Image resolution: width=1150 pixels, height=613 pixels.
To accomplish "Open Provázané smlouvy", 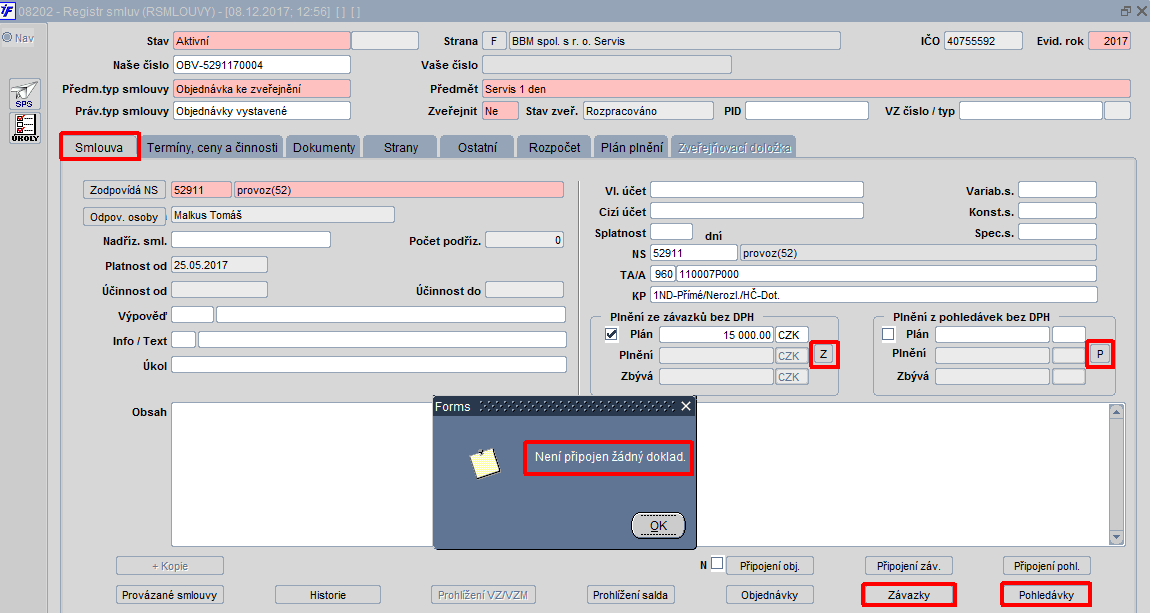I will [169, 595].
